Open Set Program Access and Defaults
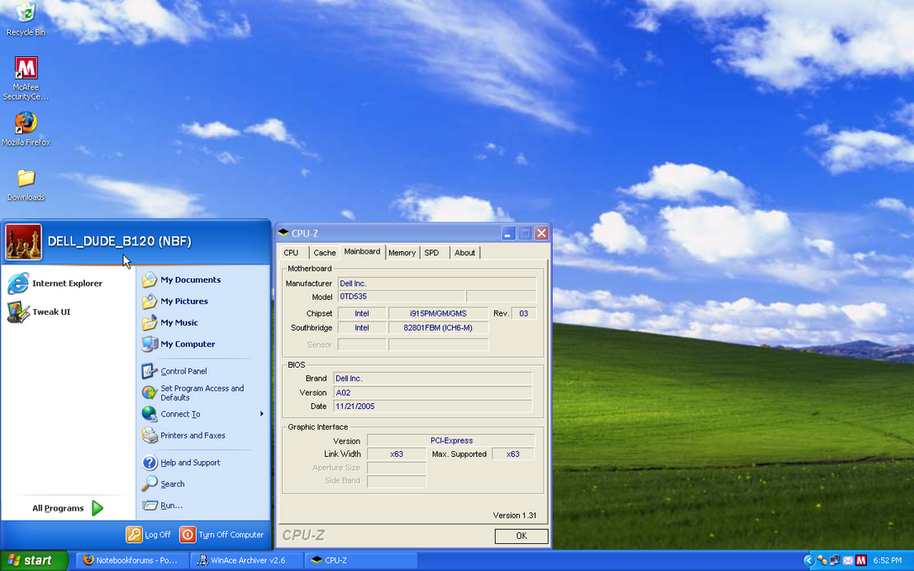 (x=194, y=393)
